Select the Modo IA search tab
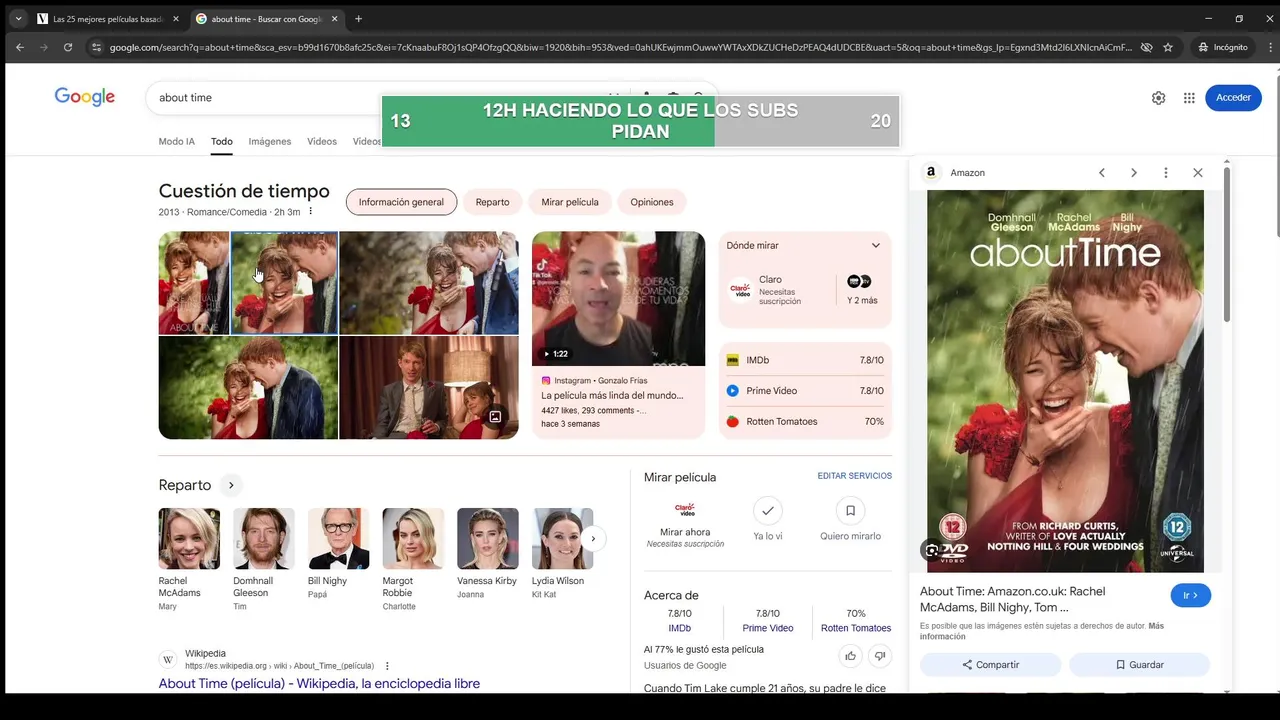 coord(177,141)
